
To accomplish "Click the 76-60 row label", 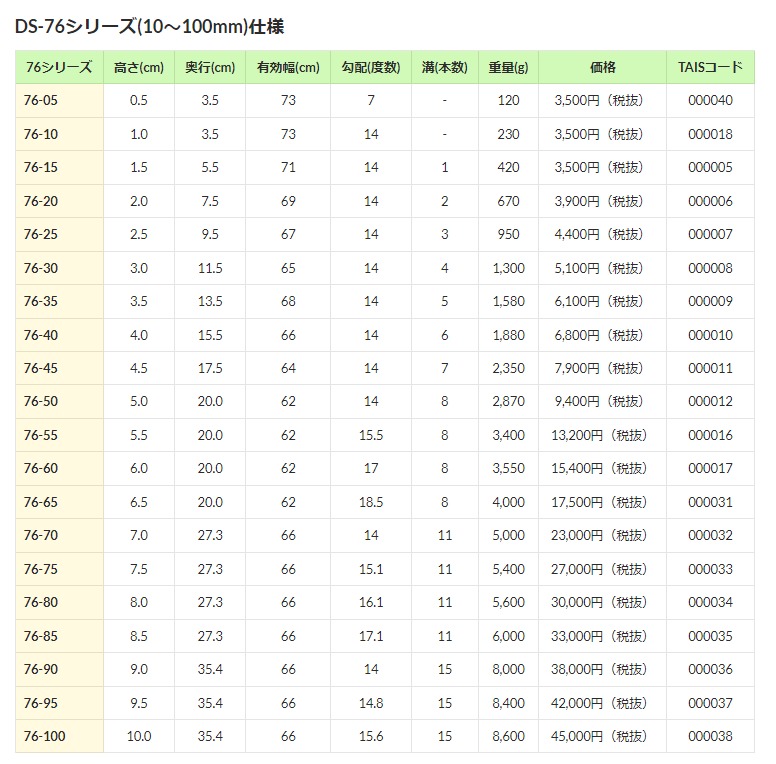I will (x=41, y=468).
